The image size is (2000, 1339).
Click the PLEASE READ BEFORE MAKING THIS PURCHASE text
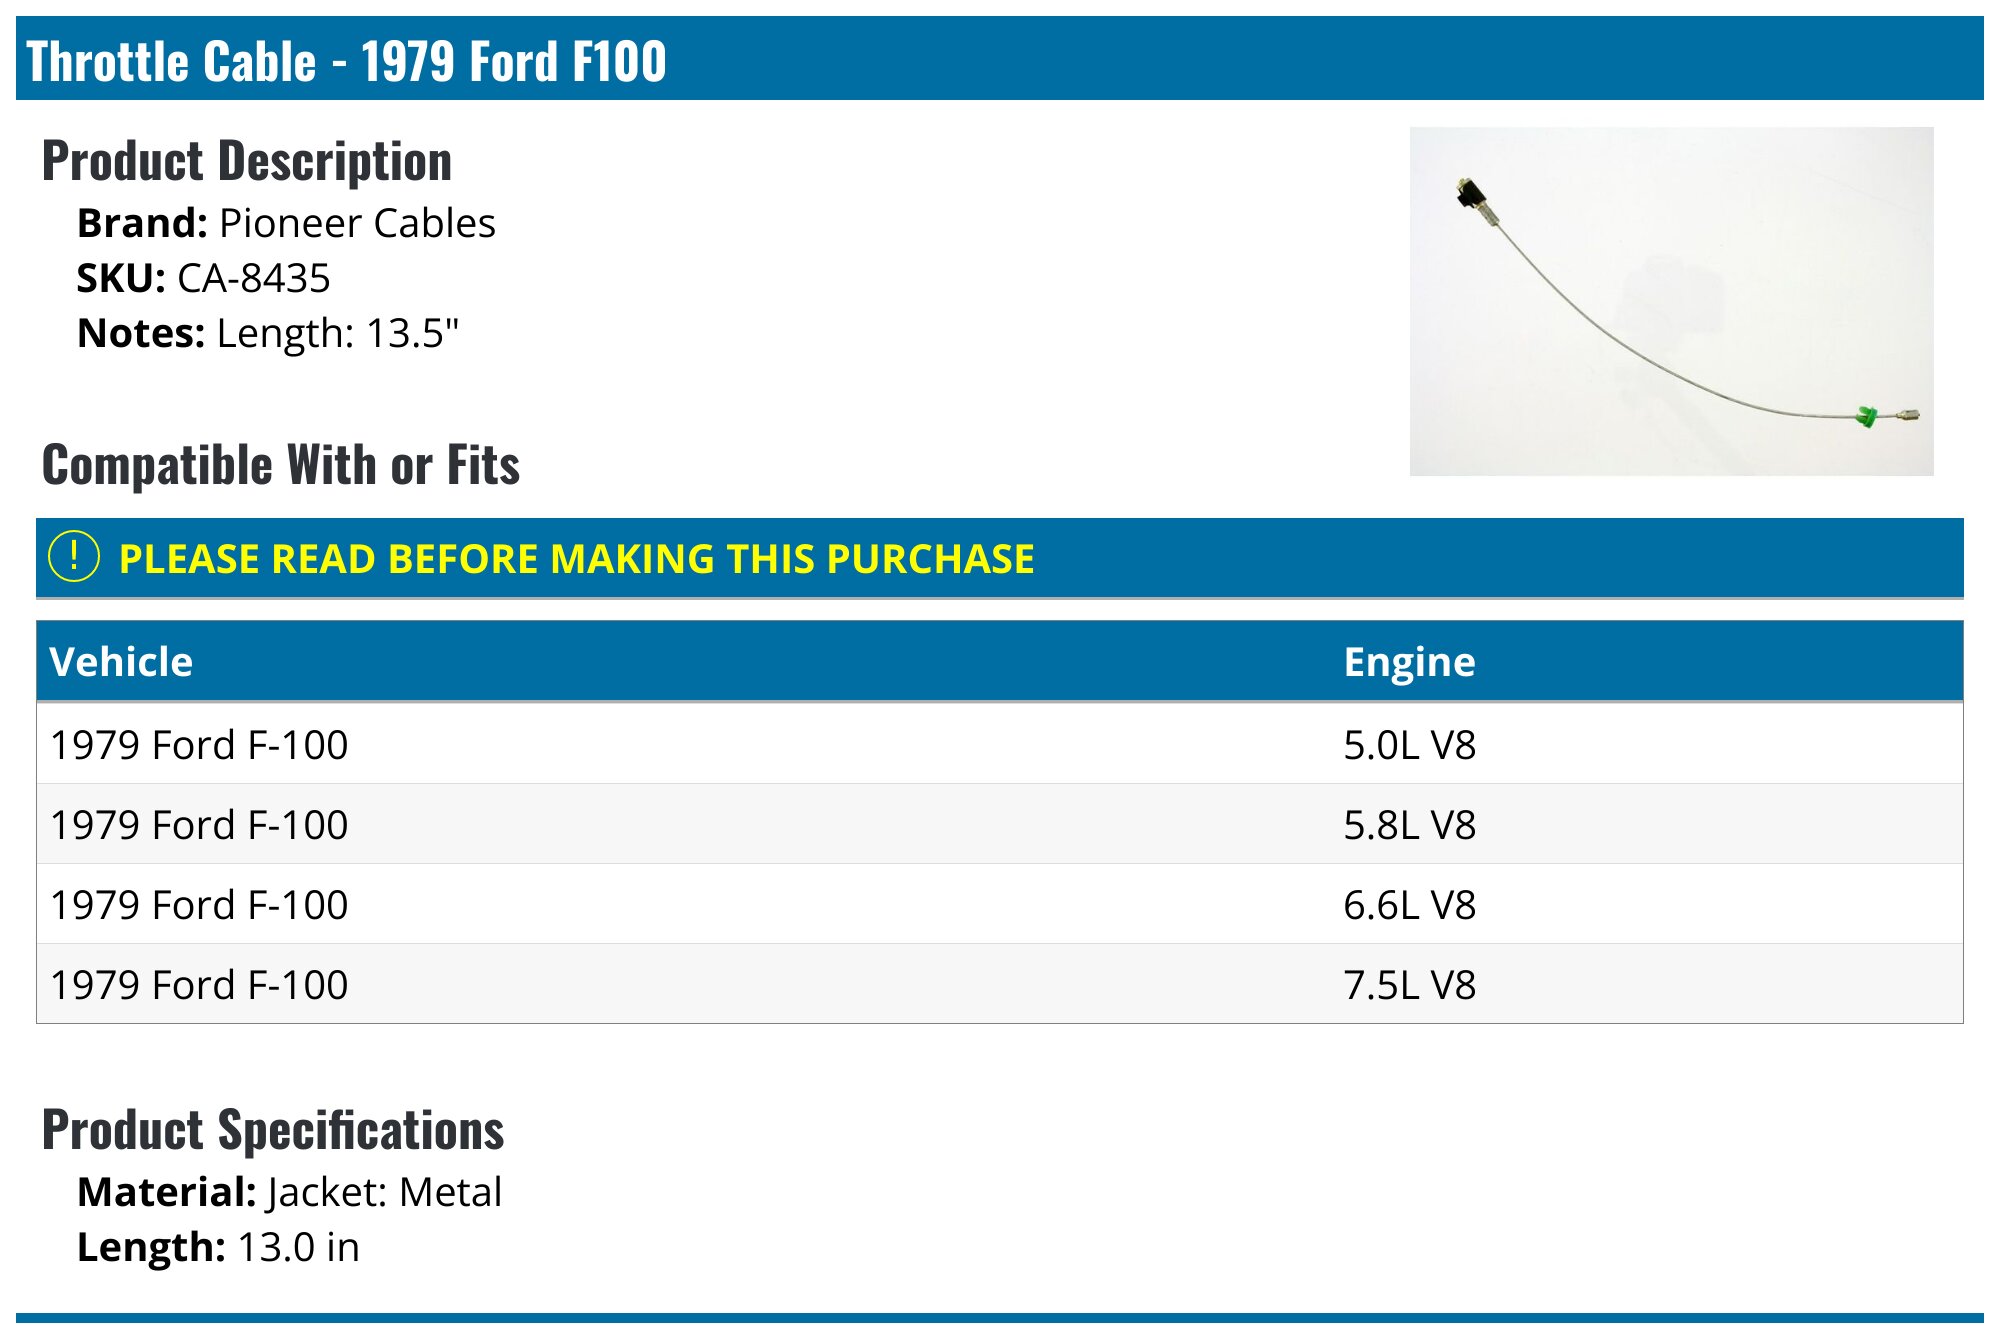point(576,559)
